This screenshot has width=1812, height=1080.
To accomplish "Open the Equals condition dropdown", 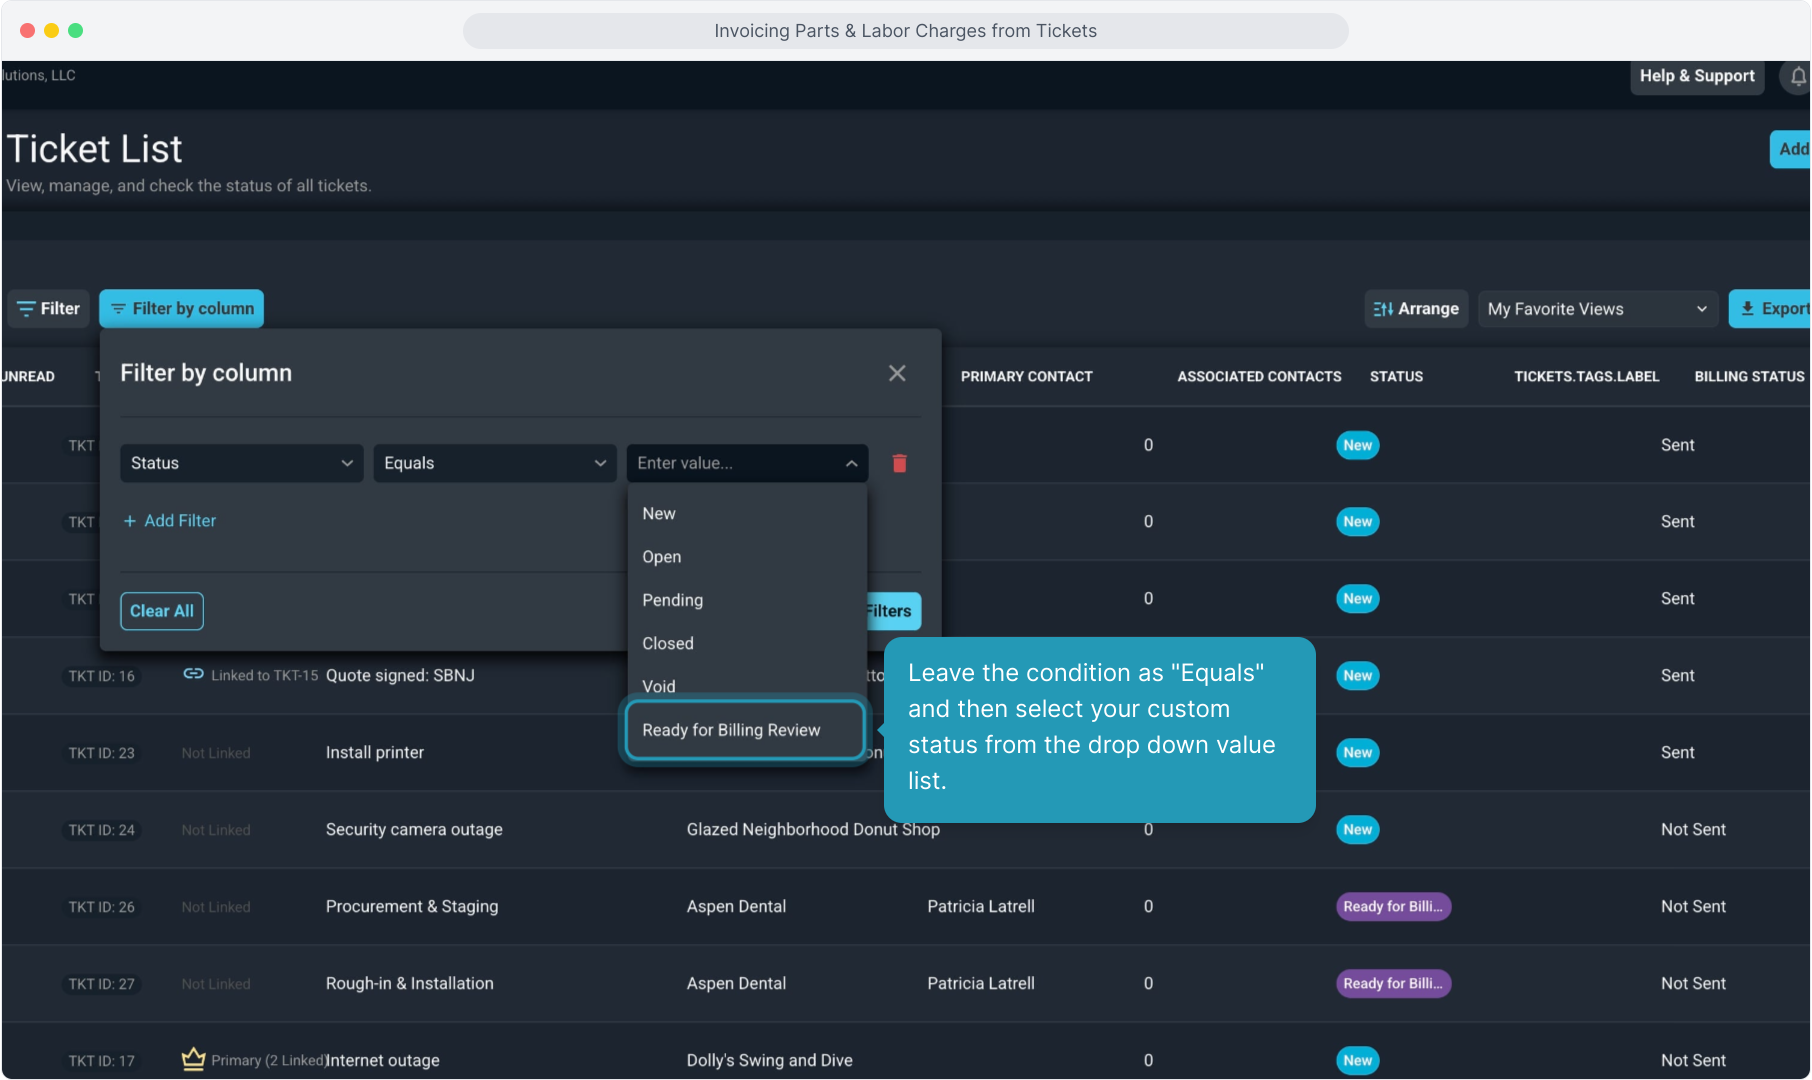I will [494, 463].
